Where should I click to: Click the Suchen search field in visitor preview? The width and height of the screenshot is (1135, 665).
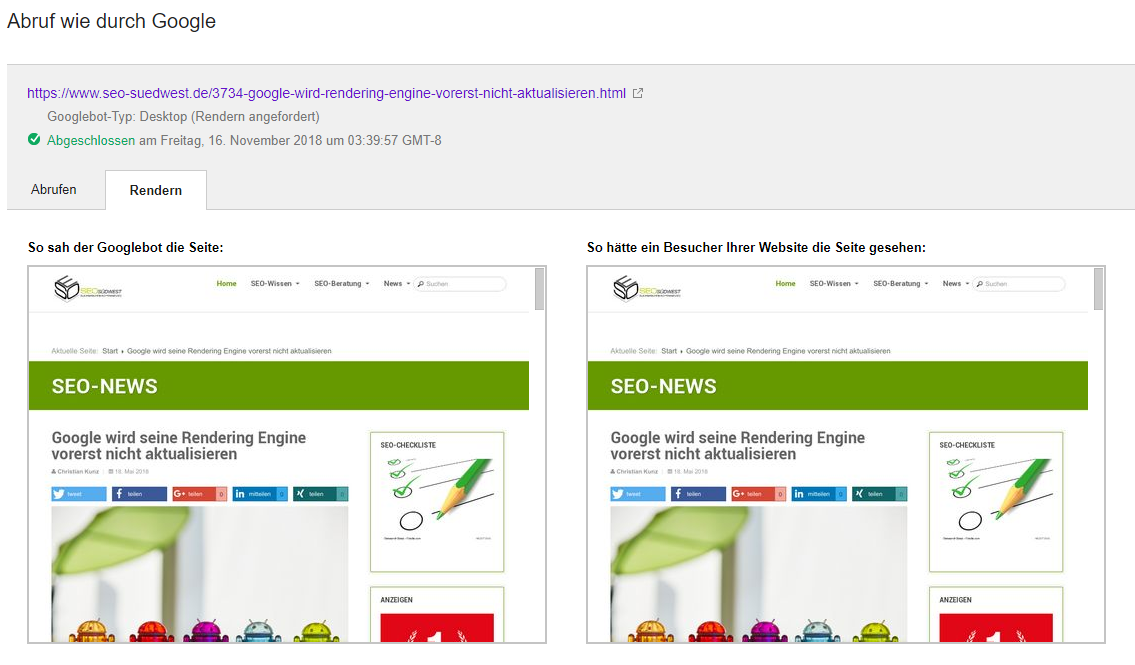pyautogui.click(x=1018, y=284)
